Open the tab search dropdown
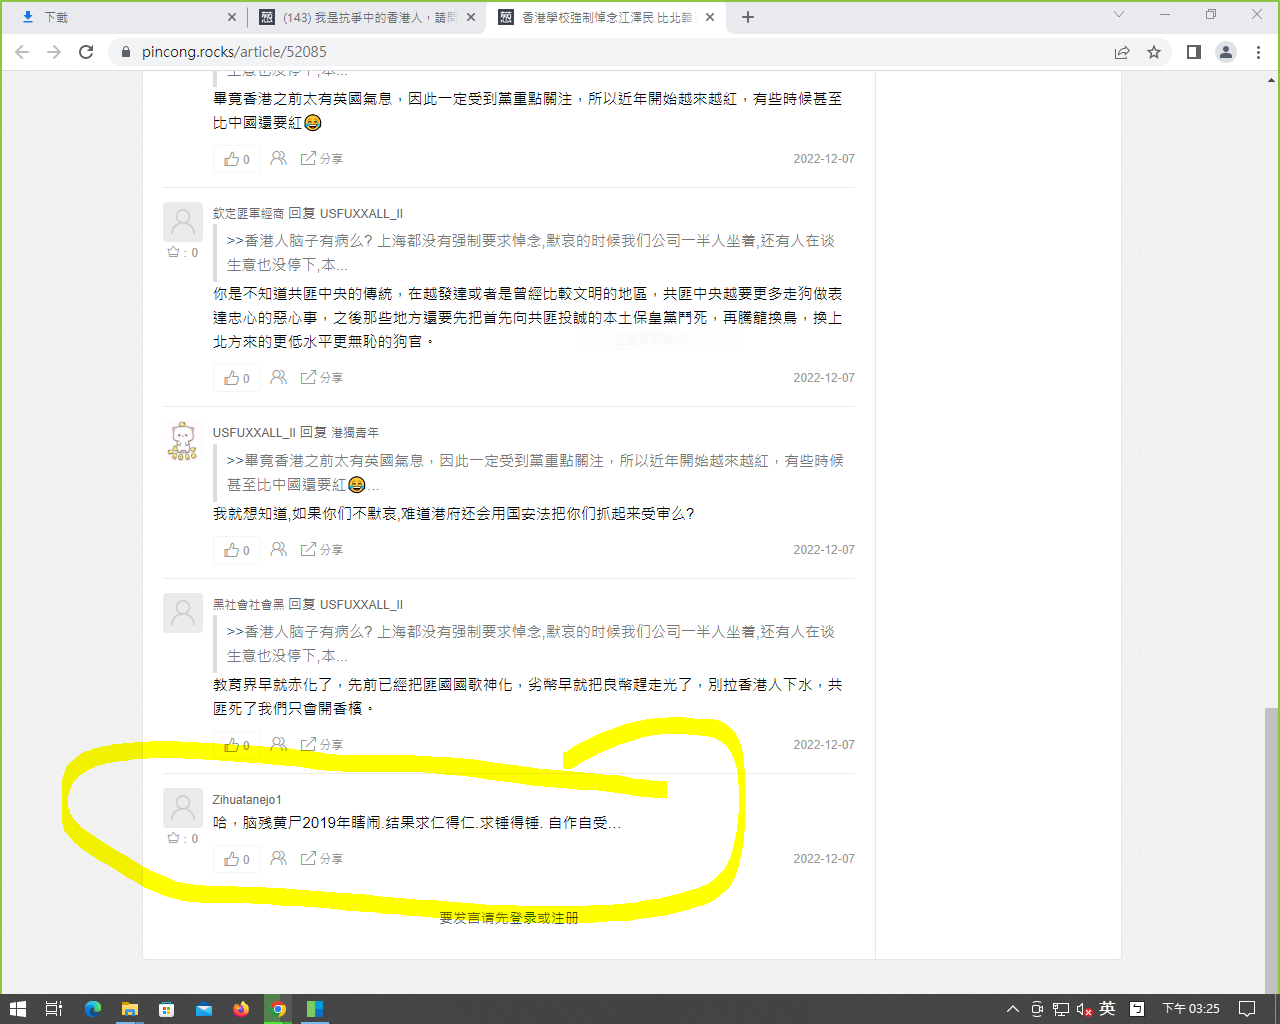1280x1024 pixels. 1119,14
